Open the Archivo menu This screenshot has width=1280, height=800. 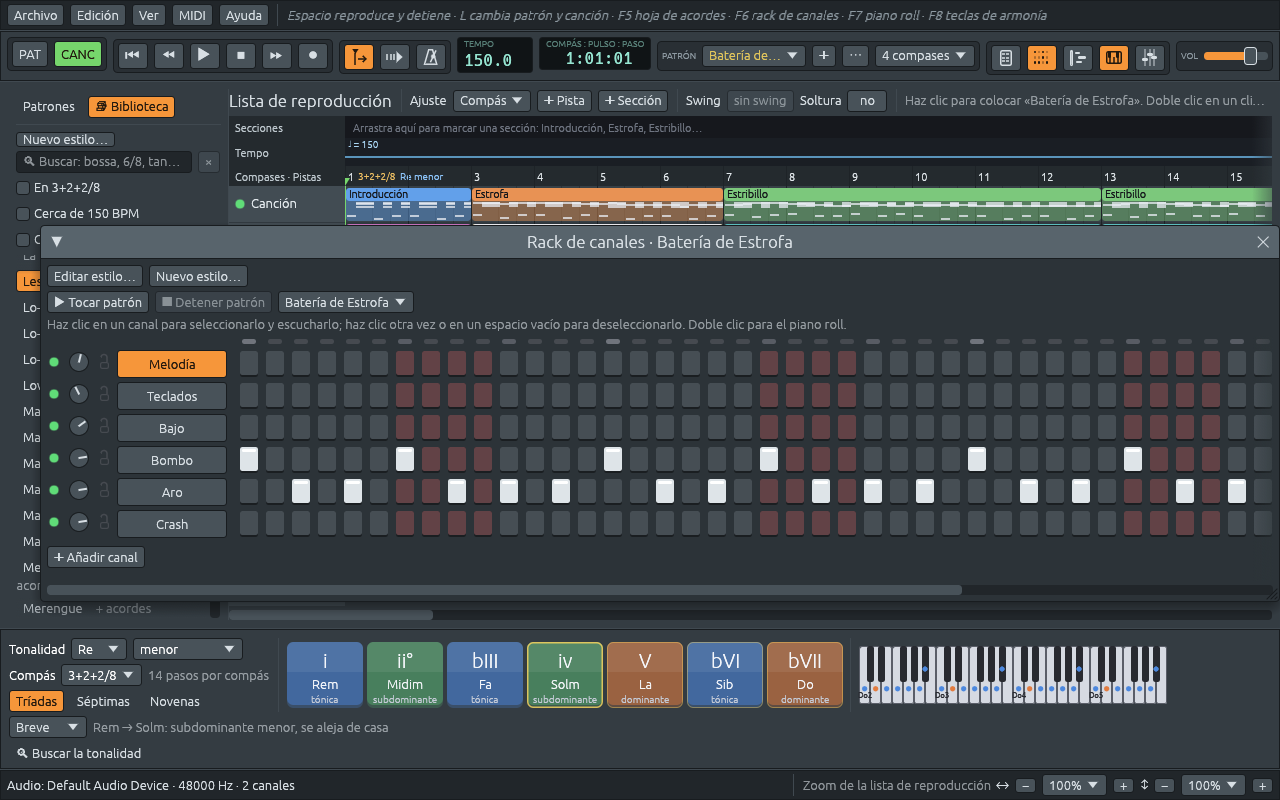click(36, 15)
